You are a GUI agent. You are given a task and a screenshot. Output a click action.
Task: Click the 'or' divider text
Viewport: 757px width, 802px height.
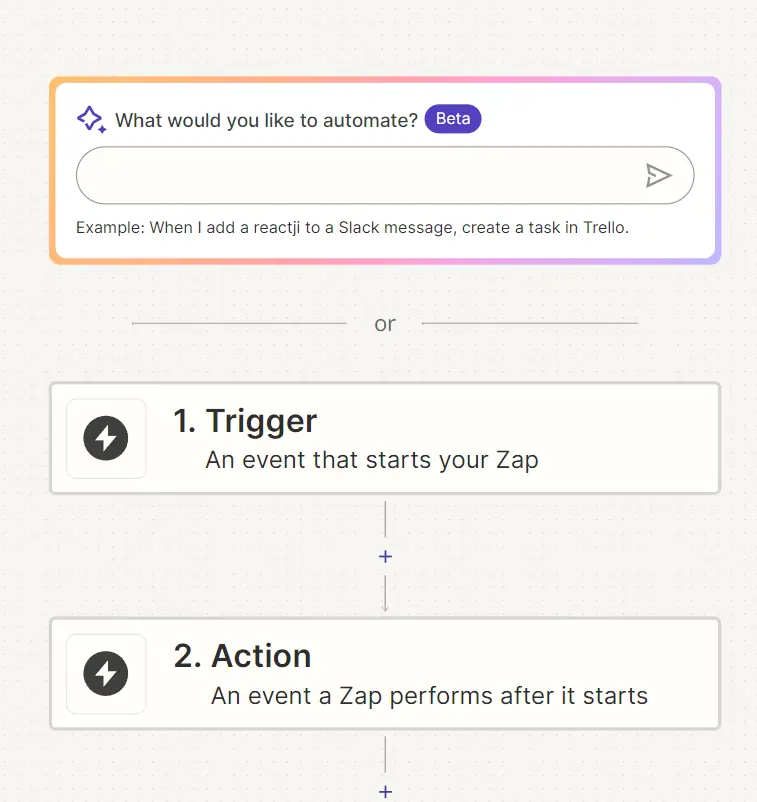(x=385, y=324)
